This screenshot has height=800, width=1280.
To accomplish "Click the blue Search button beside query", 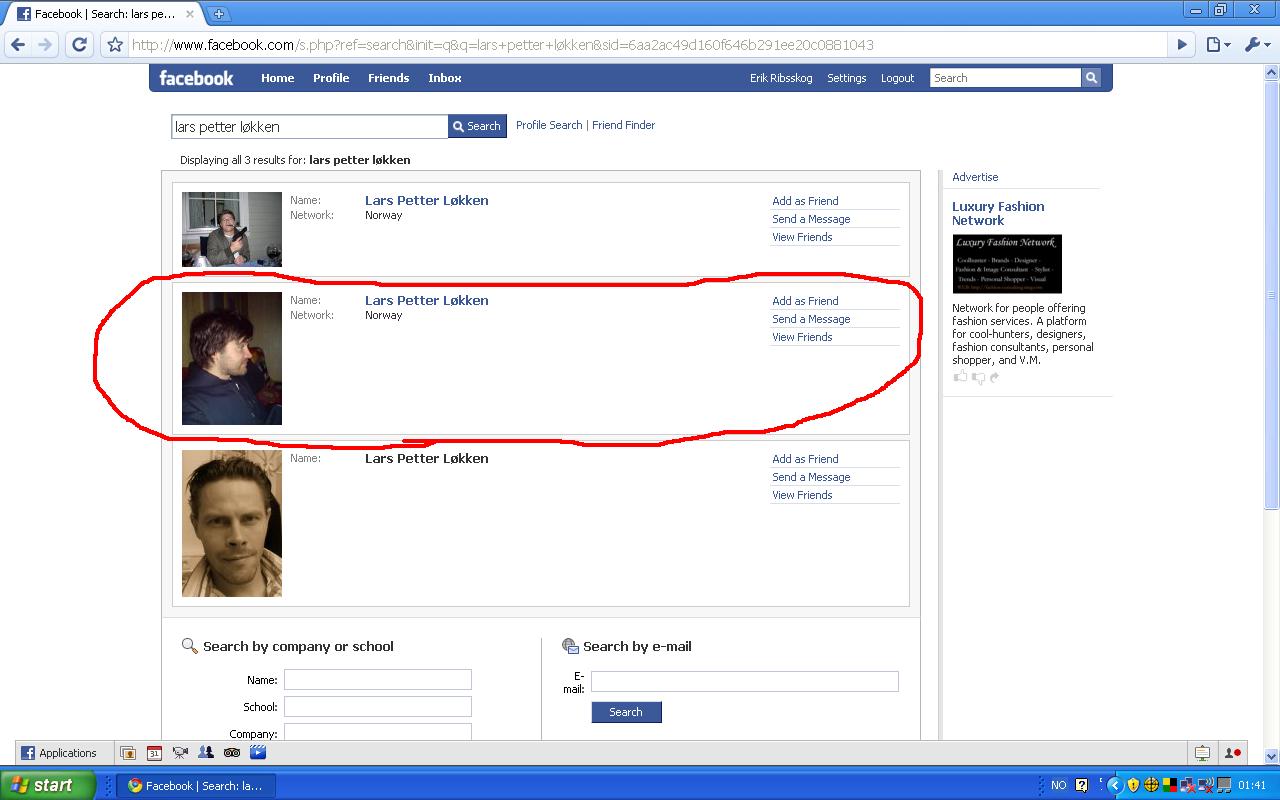I will tap(477, 126).
